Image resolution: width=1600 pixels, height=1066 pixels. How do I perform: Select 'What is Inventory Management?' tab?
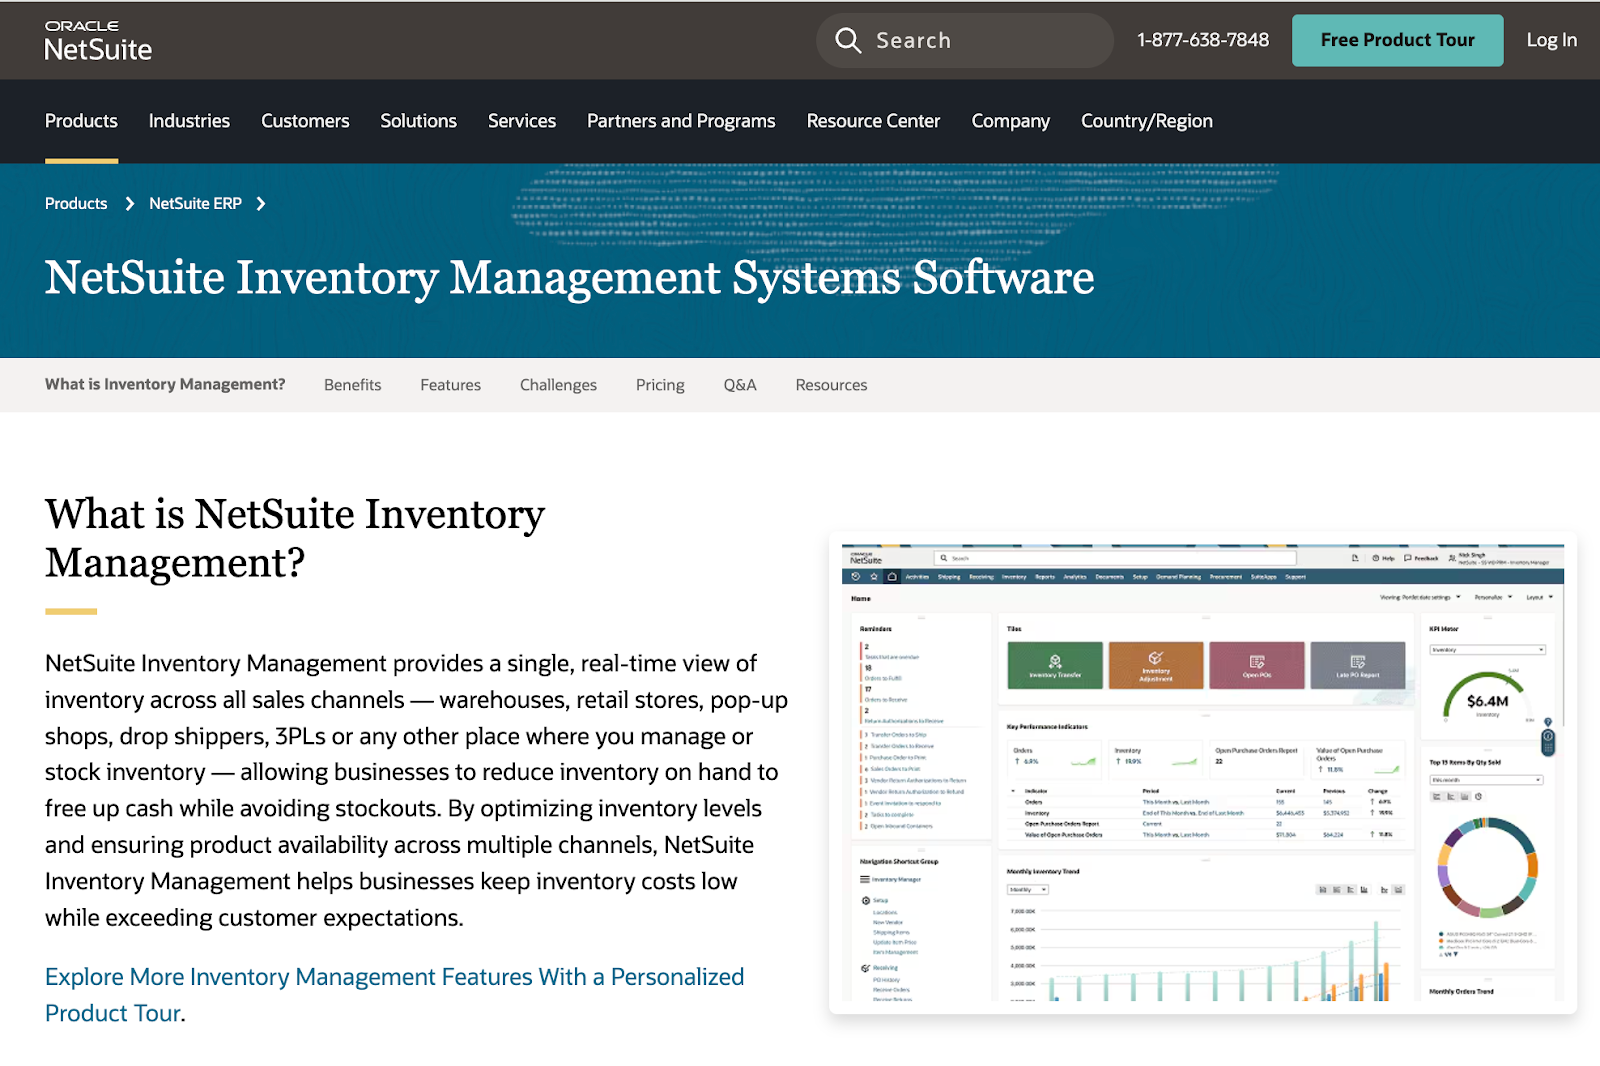click(x=165, y=384)
